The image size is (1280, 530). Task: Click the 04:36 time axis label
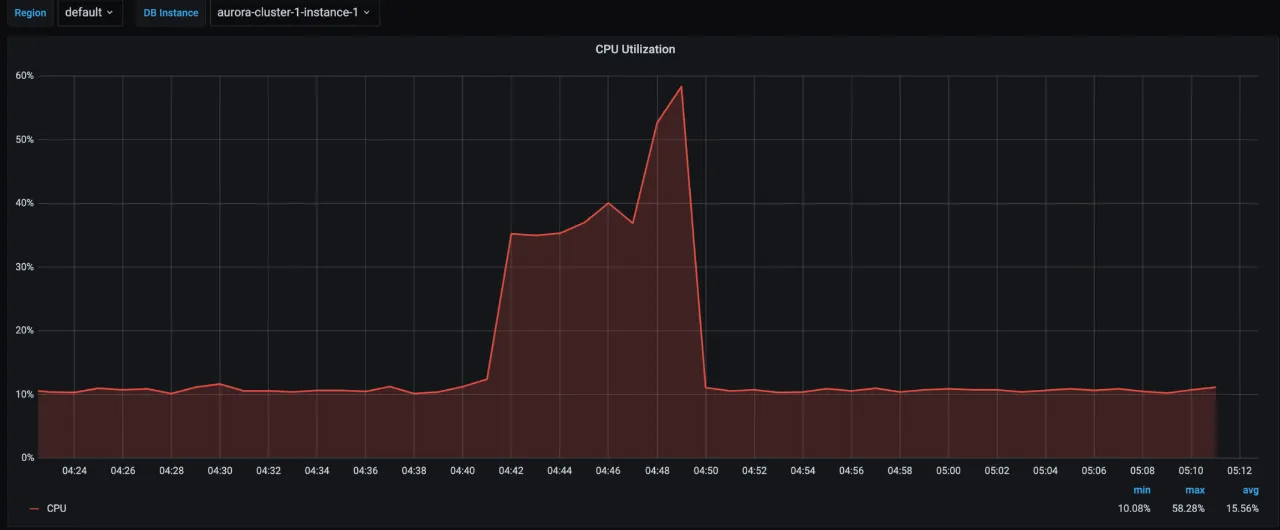[x=366, y=471]
